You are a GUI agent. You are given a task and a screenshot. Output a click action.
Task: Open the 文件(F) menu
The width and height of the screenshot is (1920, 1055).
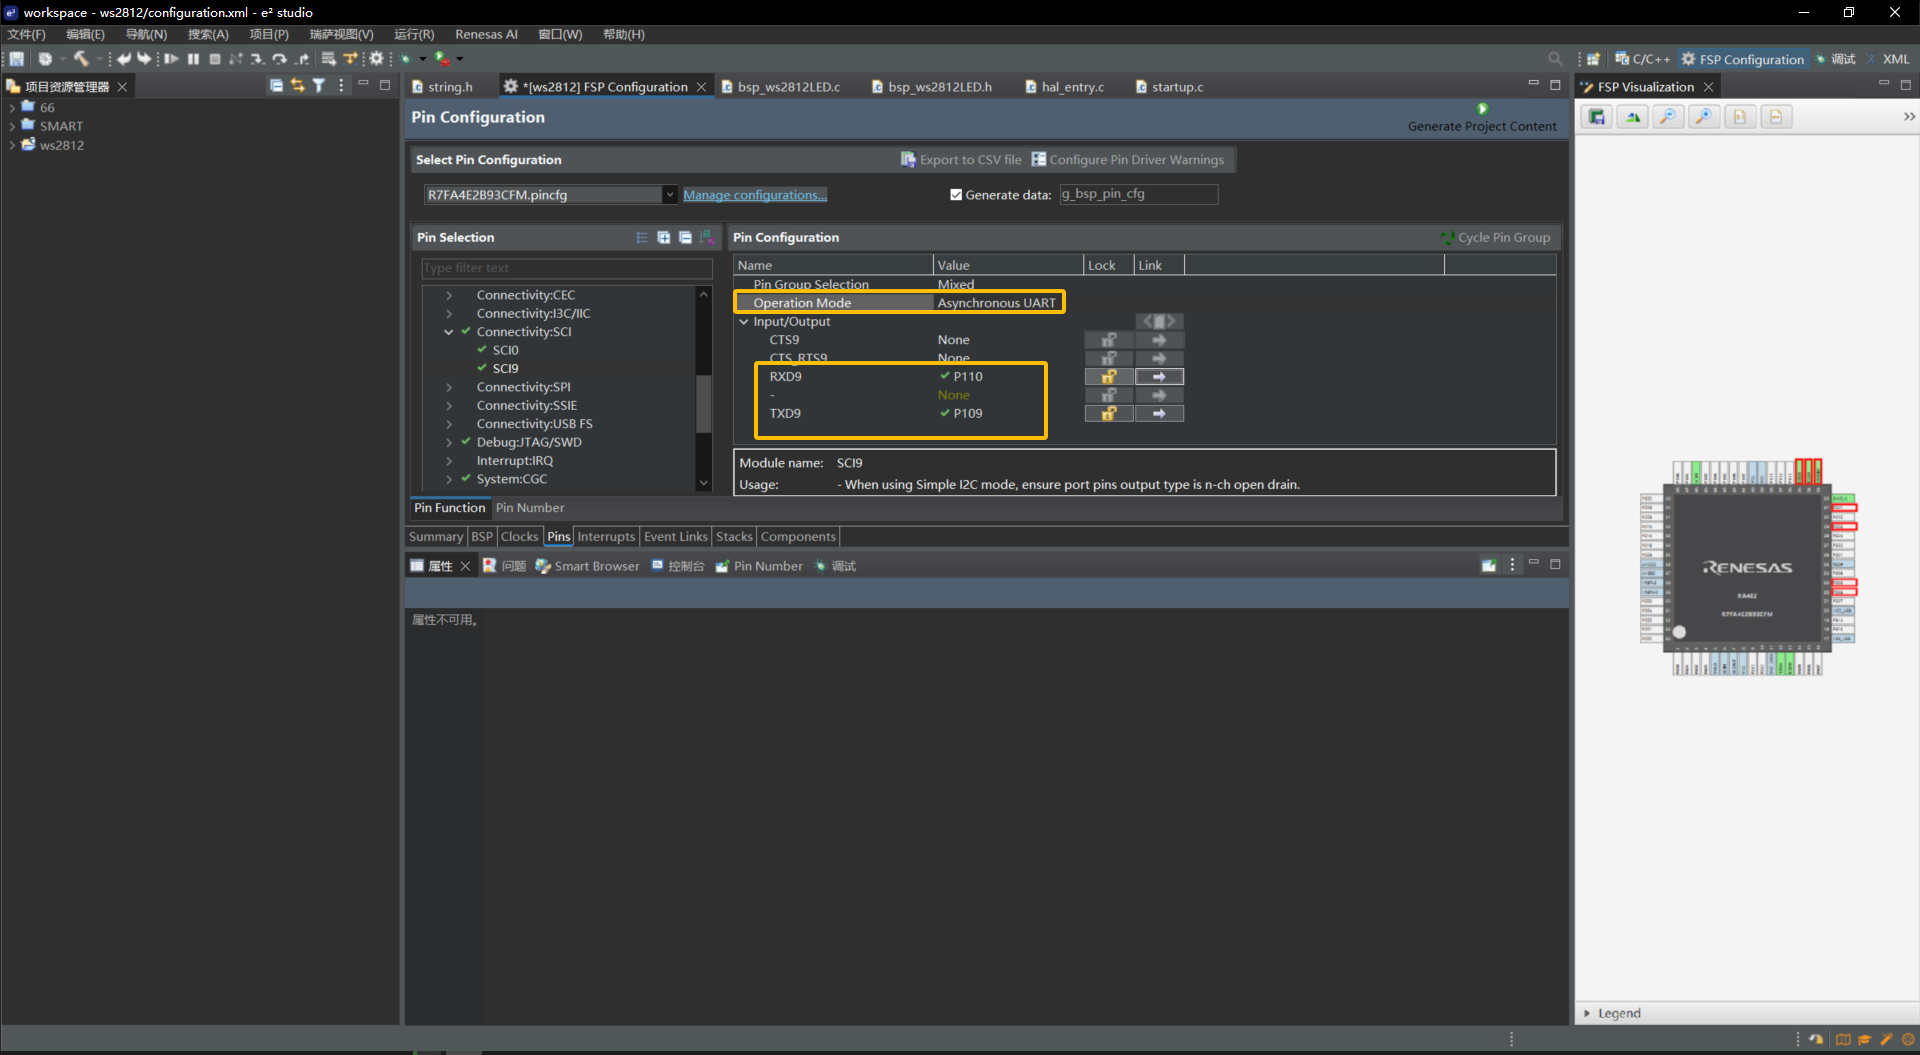pos(26,34)
